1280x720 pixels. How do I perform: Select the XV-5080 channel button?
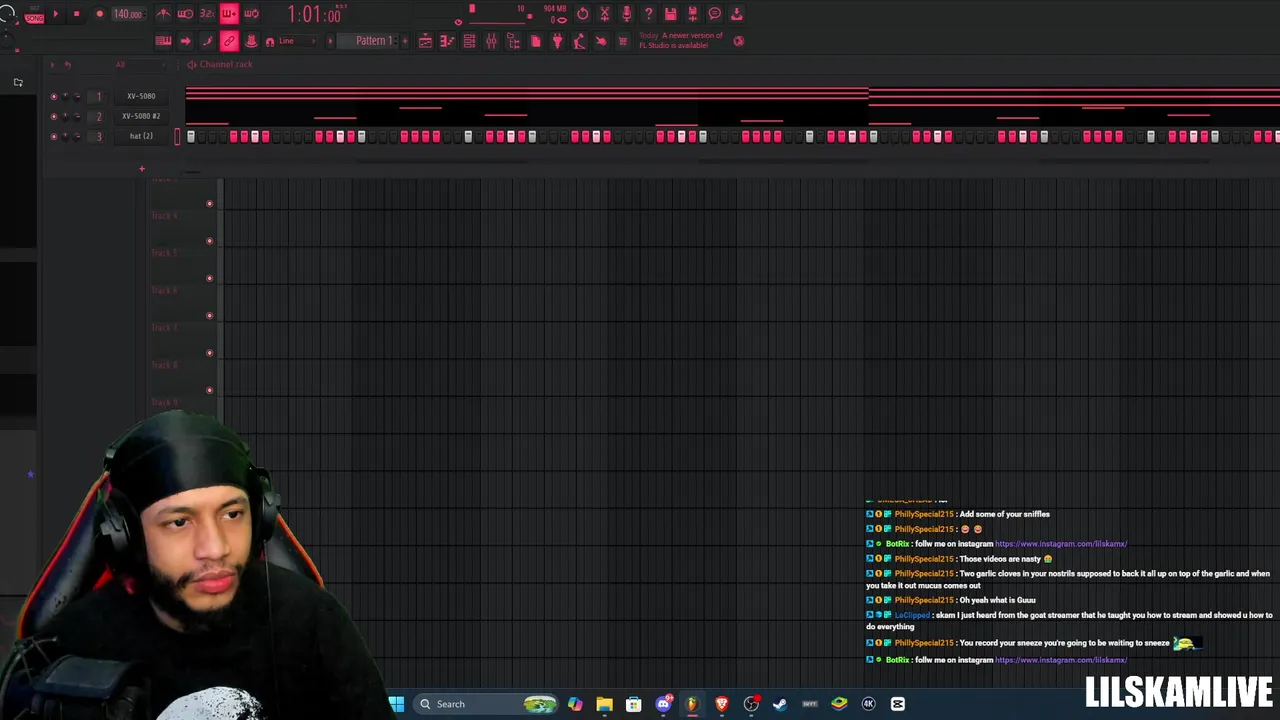(141, 96)
